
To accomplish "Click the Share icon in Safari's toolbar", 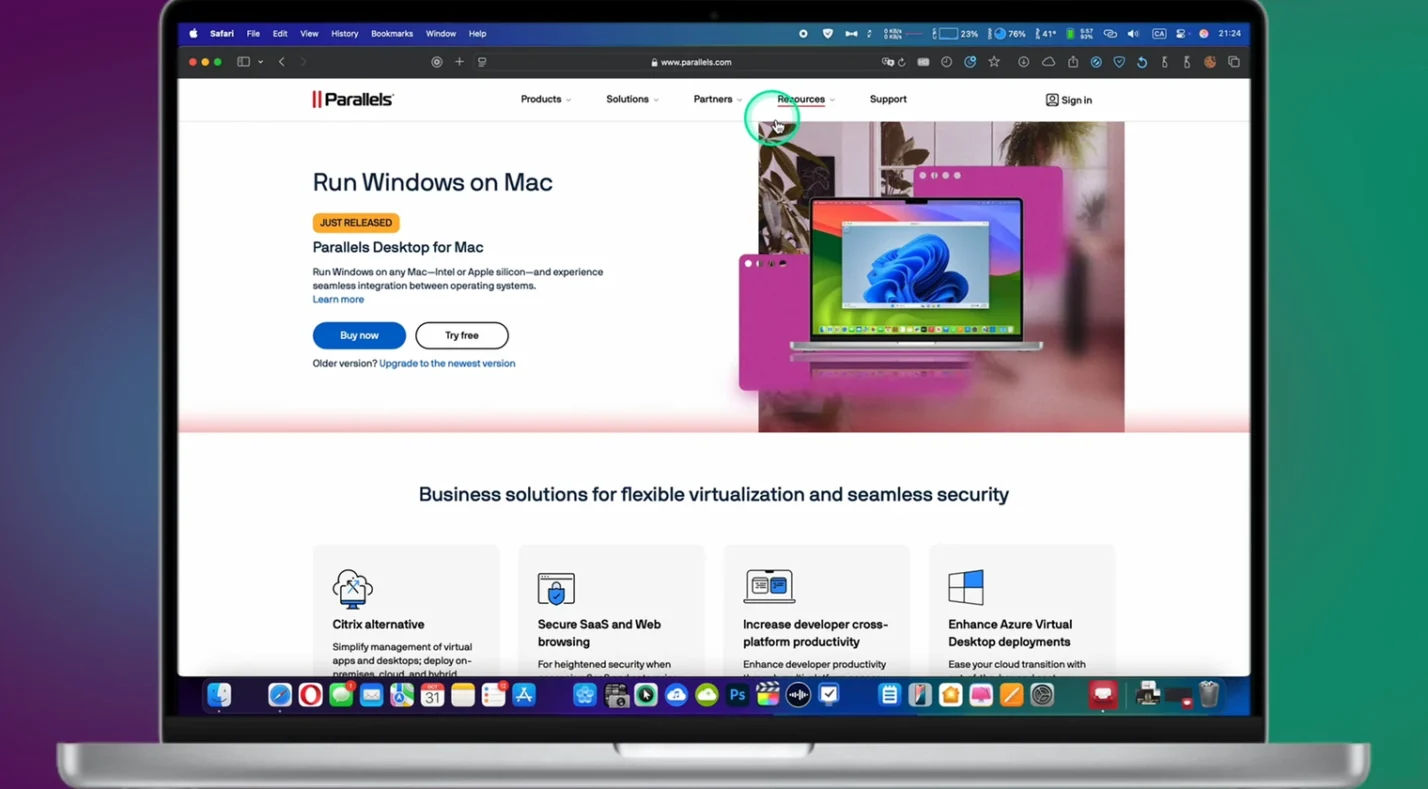I will pyautogui.click(x=1074, y=62).
